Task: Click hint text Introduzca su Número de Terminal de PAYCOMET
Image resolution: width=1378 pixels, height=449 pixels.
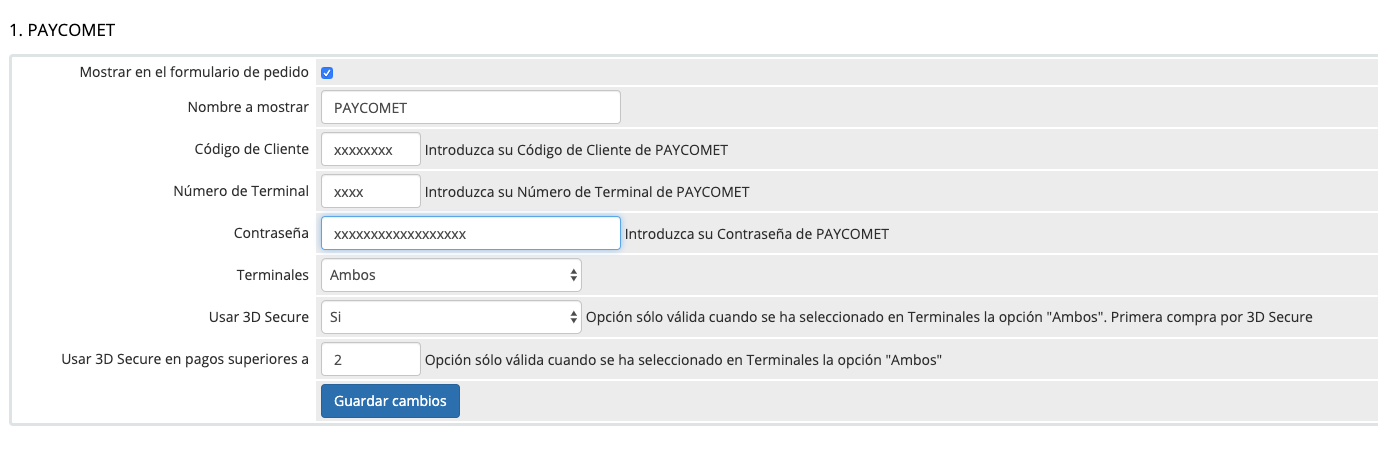Action: pyautogui.click(x=587, y=192)
